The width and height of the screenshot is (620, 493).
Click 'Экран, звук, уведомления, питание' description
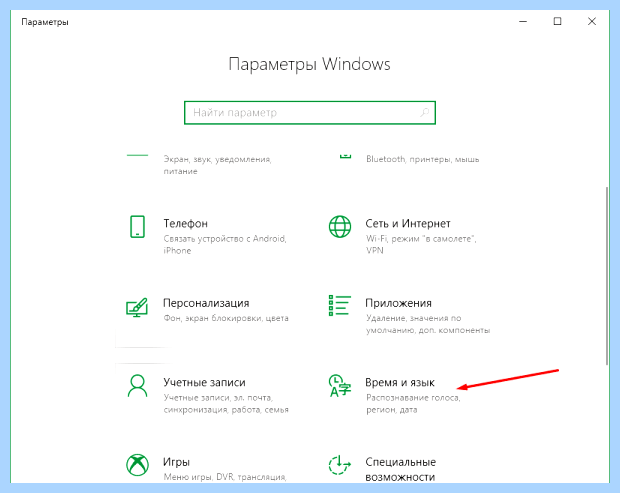(x=217, y=165)
